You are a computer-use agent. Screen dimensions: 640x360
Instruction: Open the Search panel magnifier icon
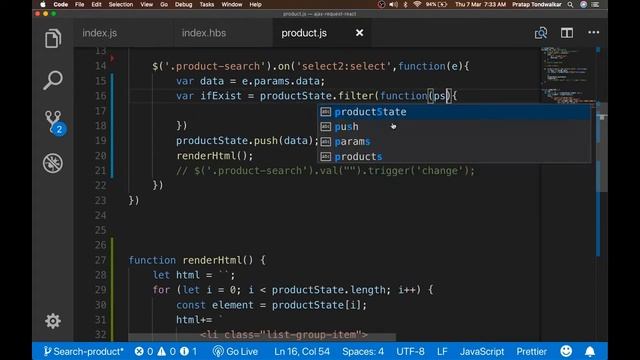(x=53, y=80)
